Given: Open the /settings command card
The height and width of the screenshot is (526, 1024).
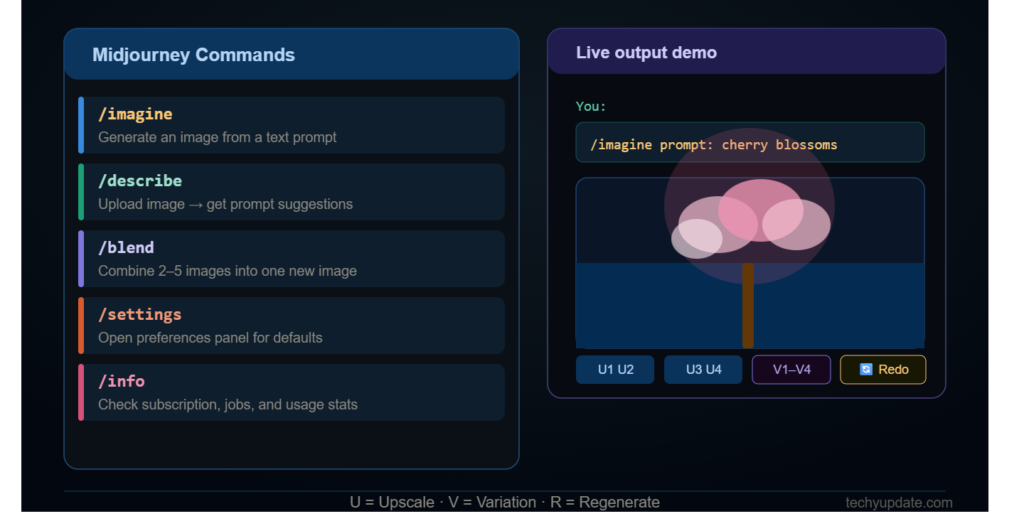Looking at the screenshot, I should pyautogui.click(x=291, y=325).
